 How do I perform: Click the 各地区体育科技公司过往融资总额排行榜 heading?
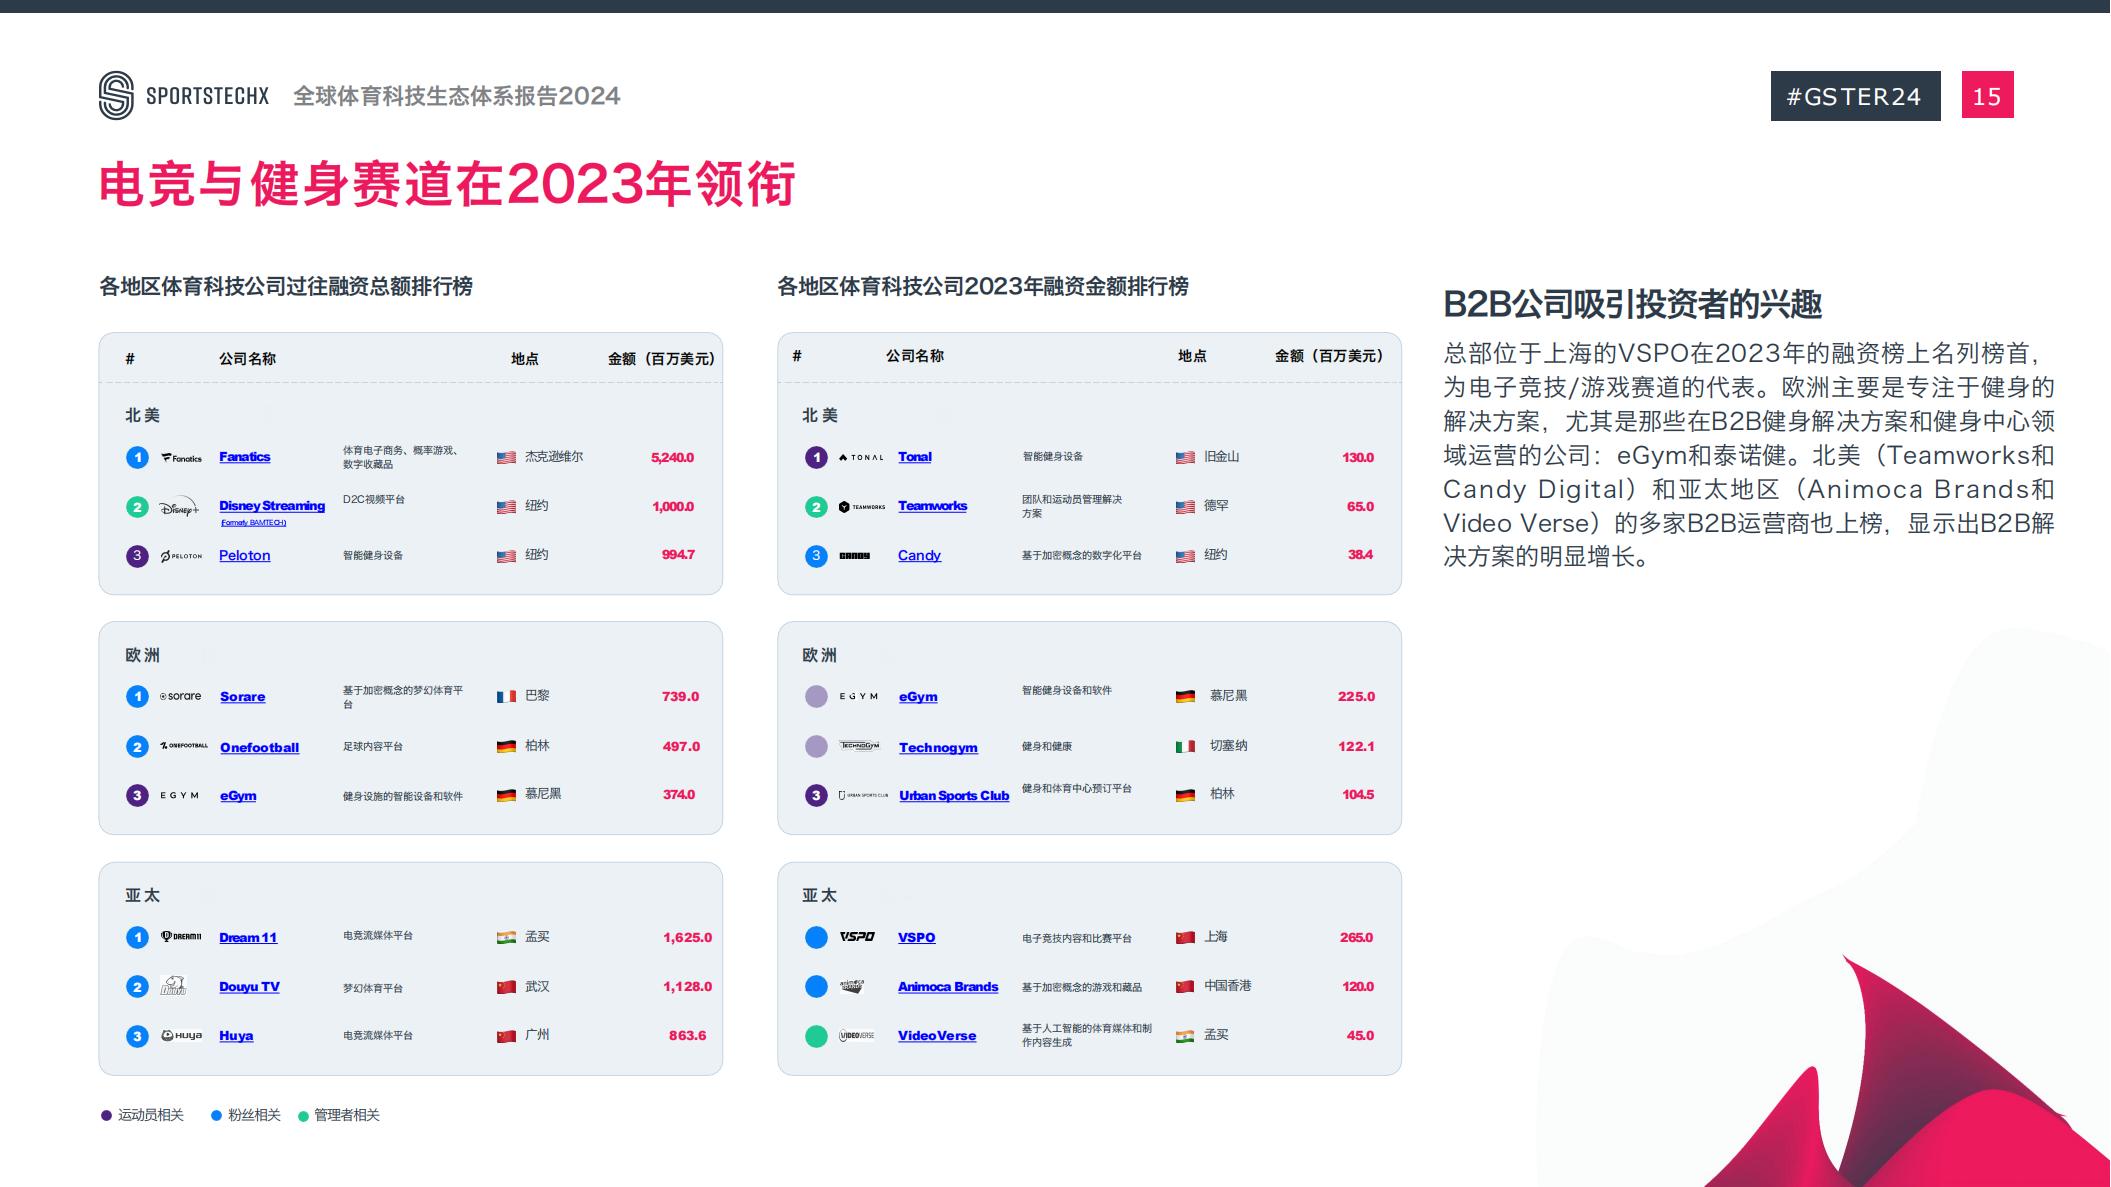point(286,287)
